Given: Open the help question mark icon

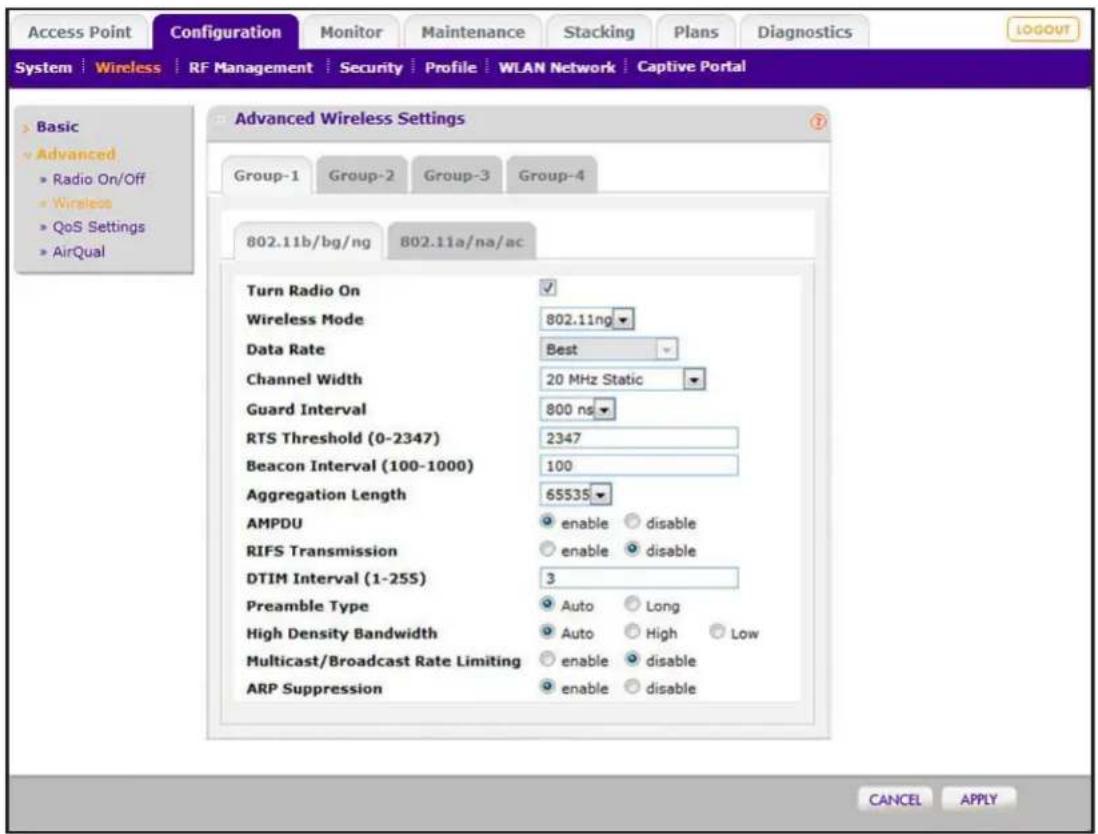Looking at the screenshot, I should pos(817,122).
